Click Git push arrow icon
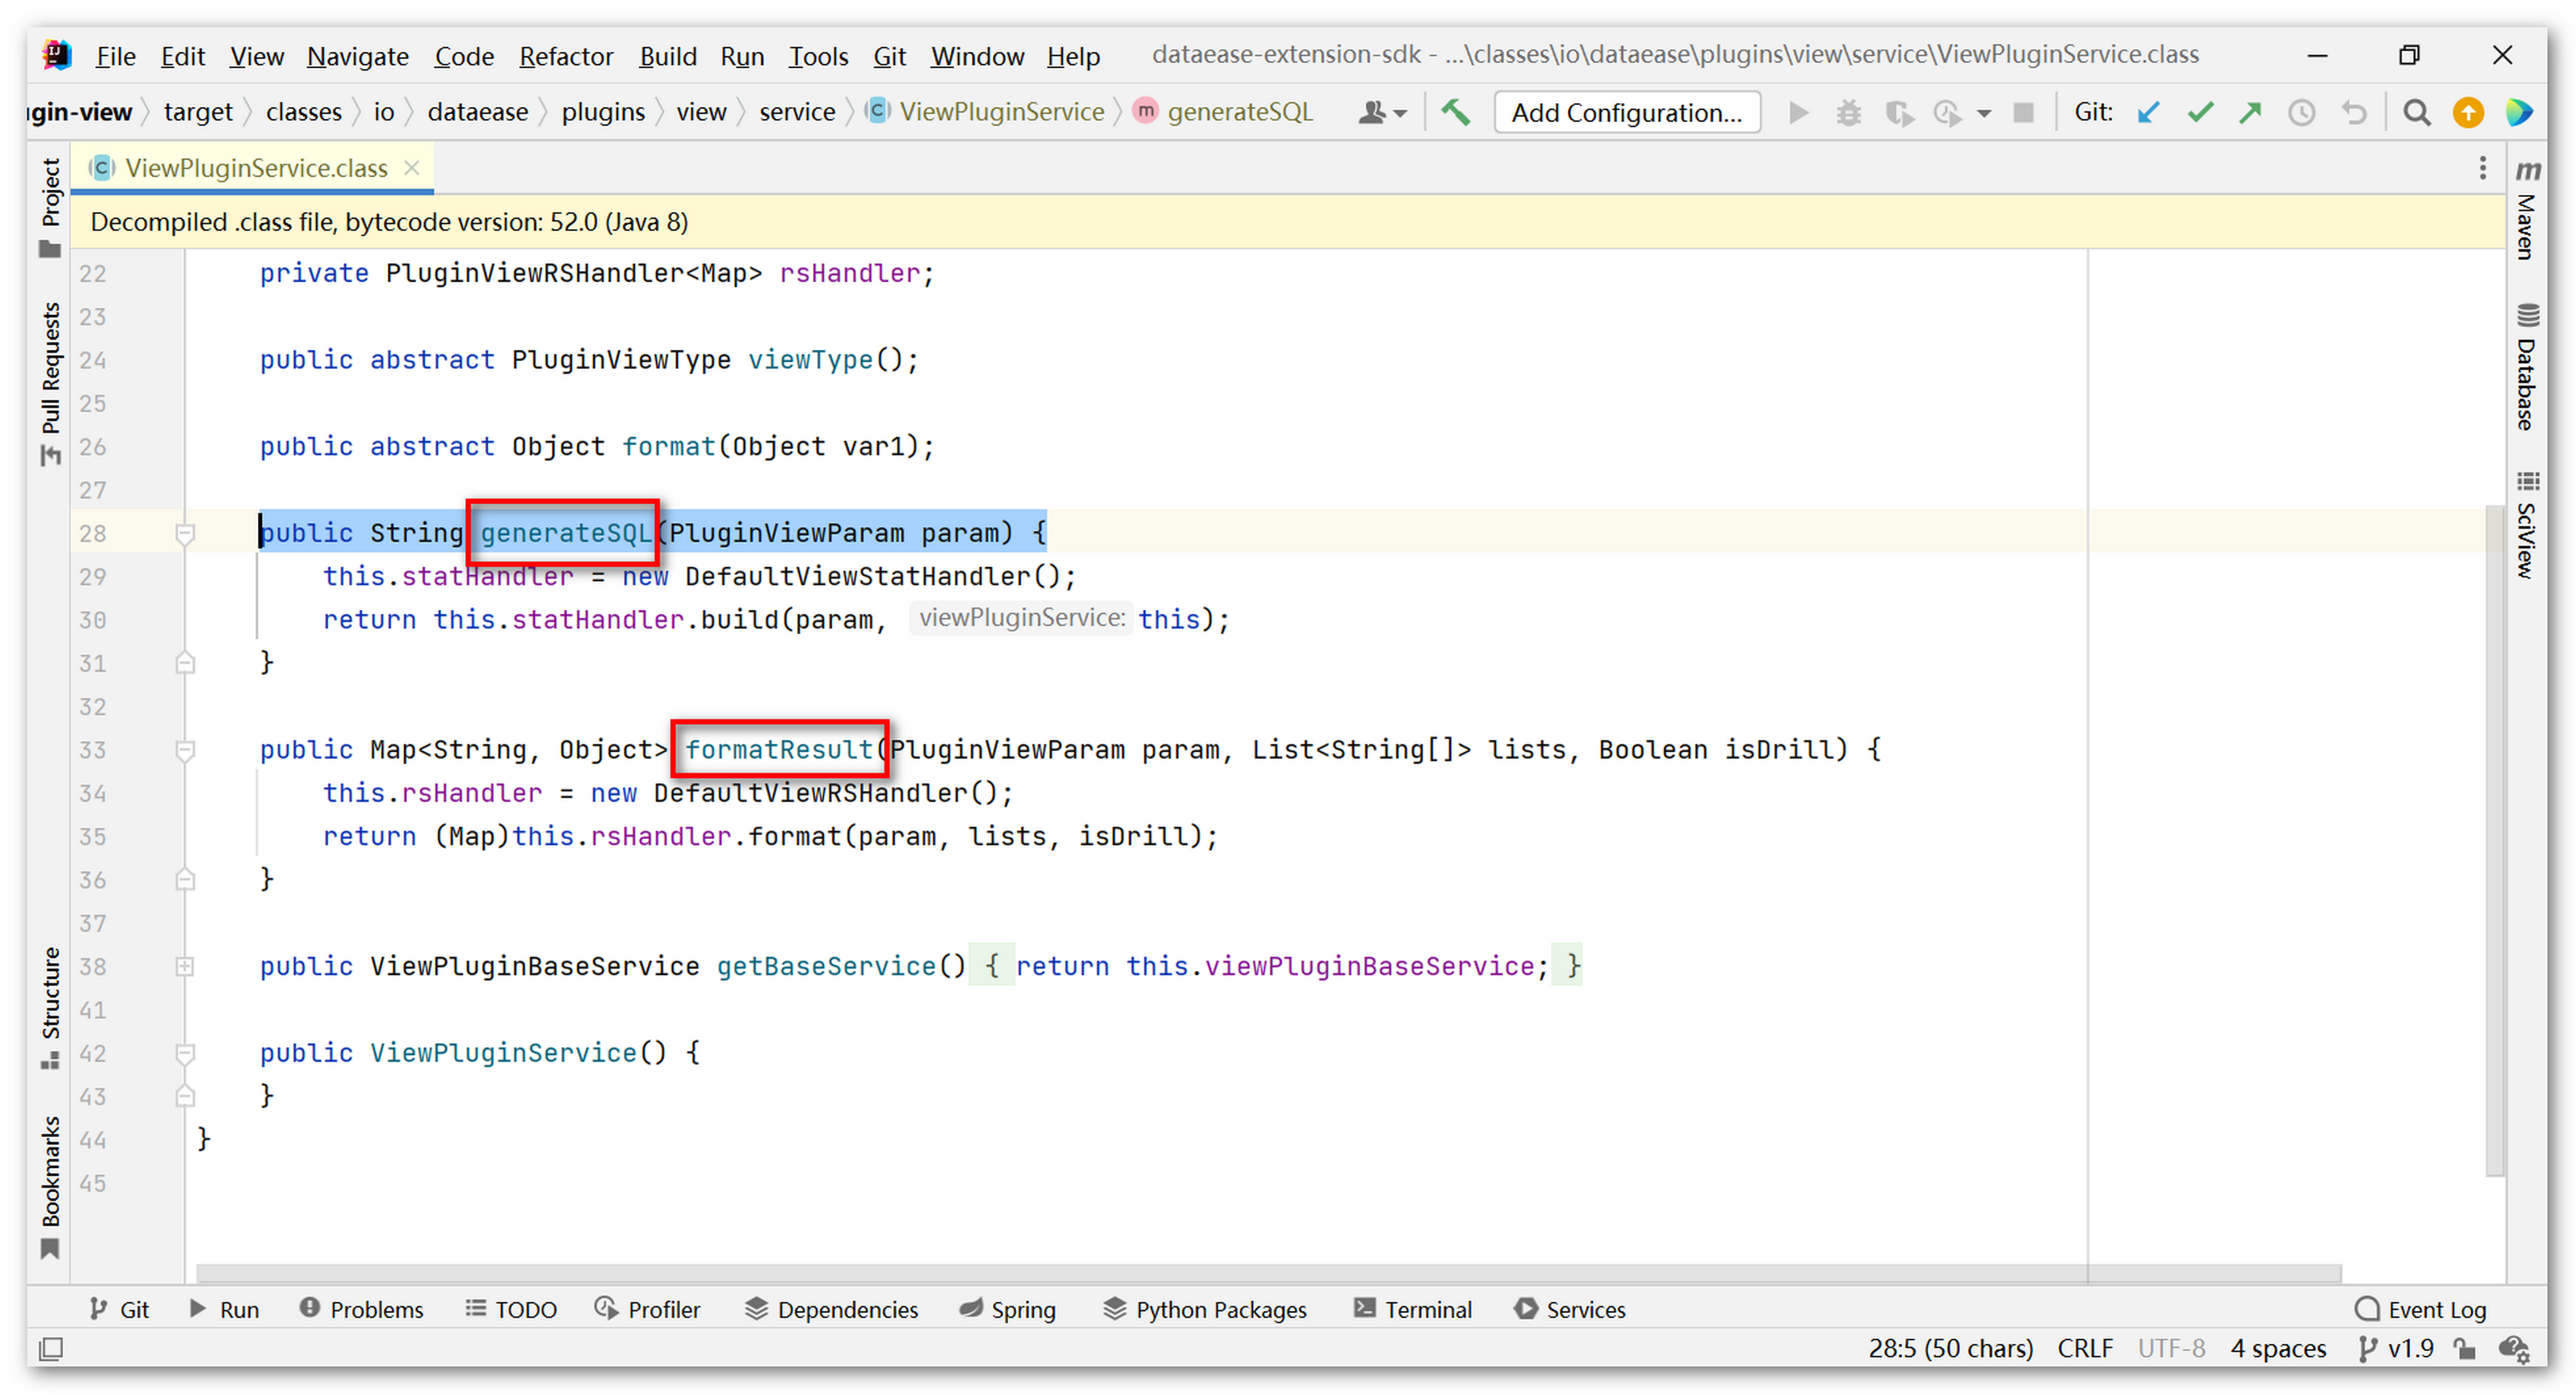This screenshot has height=1395, width=2576. coord(2250,112)
